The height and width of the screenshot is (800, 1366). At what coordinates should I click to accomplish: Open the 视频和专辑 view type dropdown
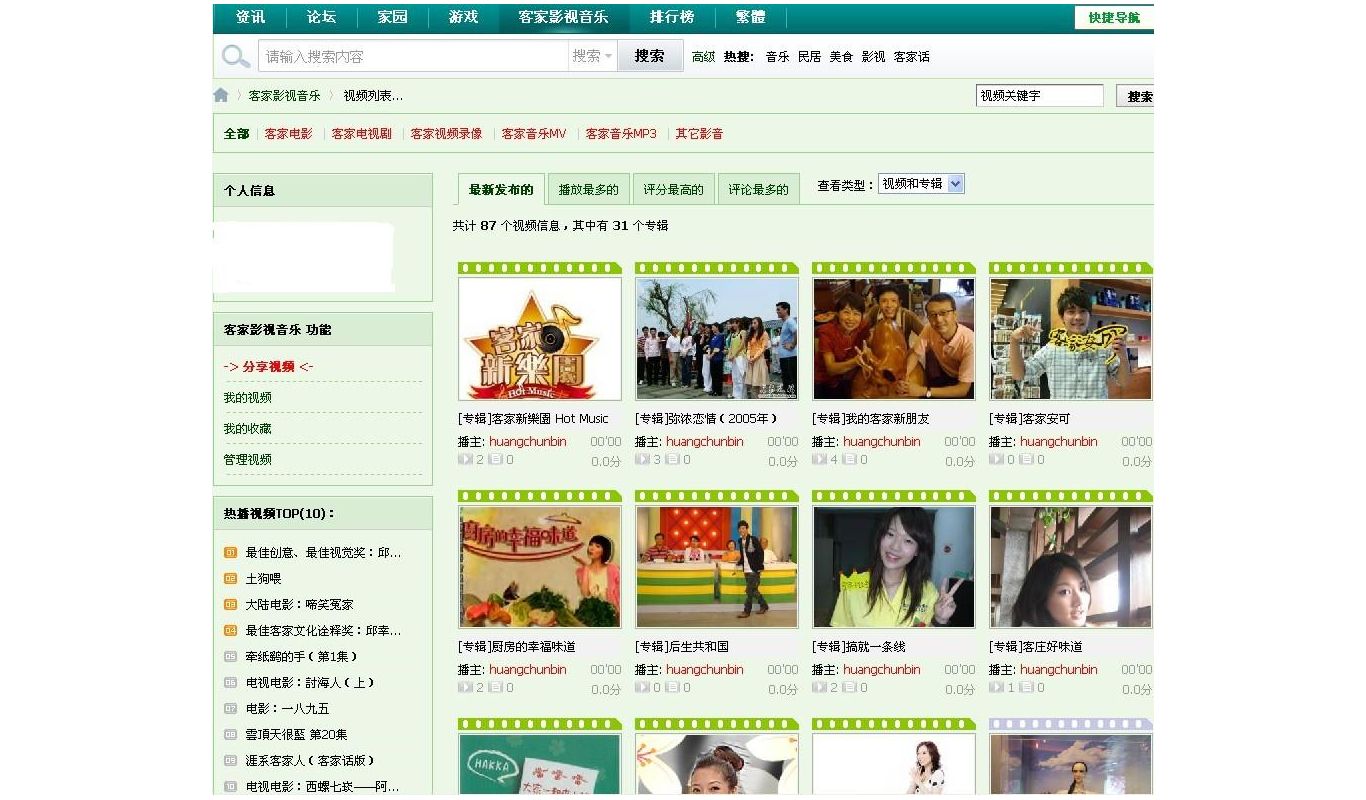click(x=921, y=183)
